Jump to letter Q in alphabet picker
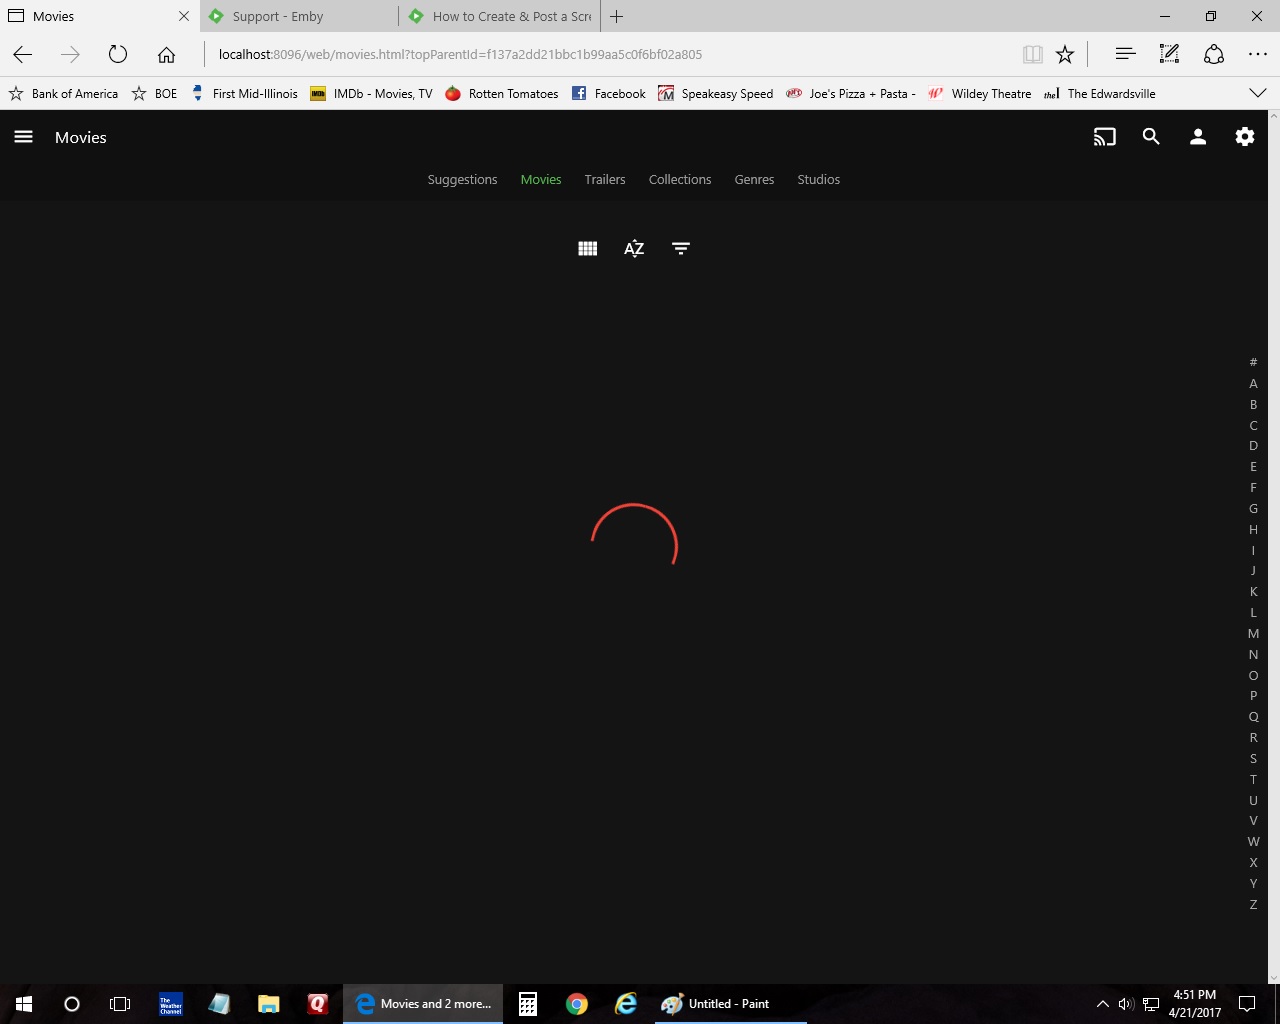1280x1024 pixels. (1253, 717)
